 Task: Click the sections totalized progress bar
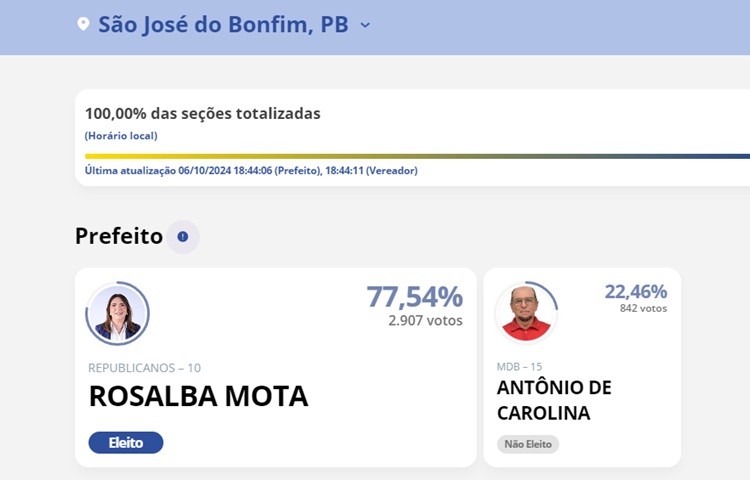pos(417,156)
